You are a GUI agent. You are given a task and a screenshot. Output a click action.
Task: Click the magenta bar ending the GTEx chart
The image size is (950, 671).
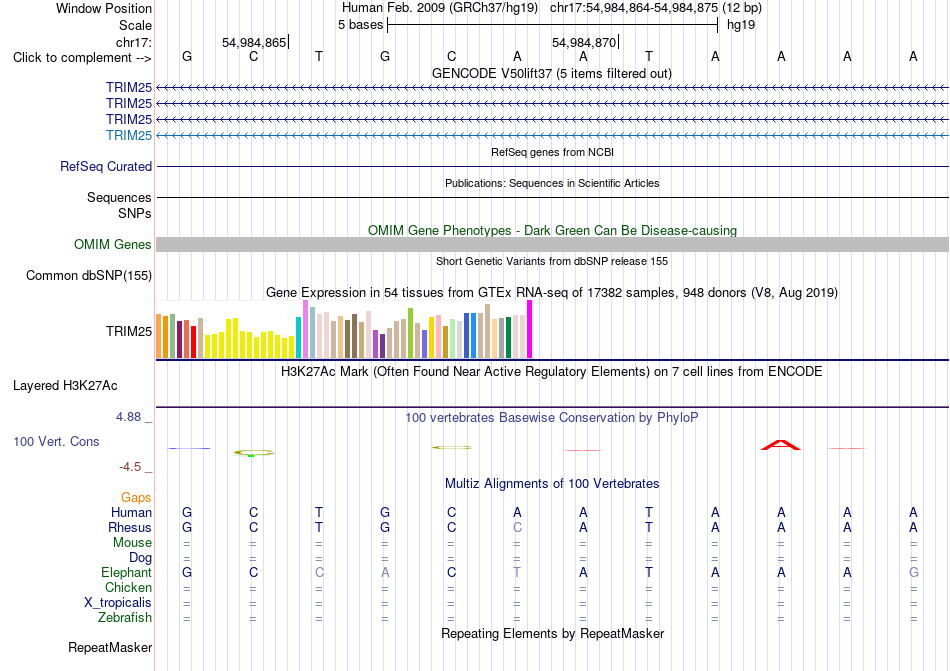(530, 329)
